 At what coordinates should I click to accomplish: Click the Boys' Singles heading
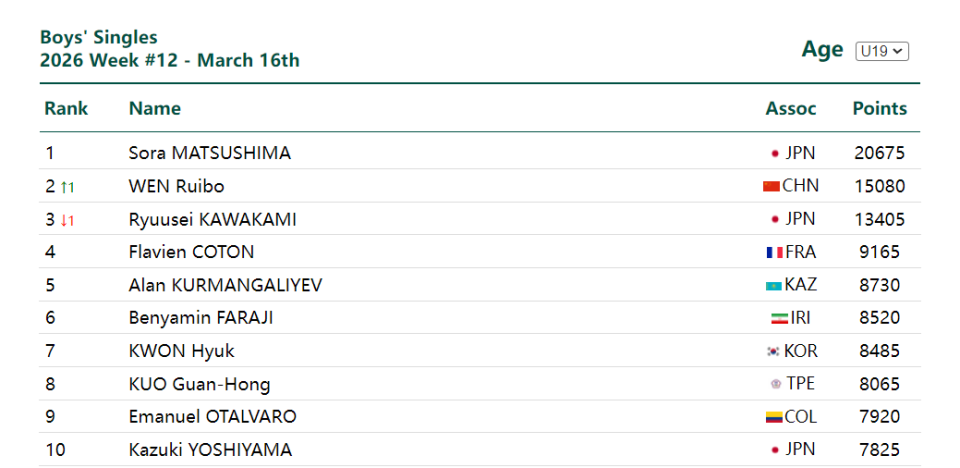coord(98,37)
